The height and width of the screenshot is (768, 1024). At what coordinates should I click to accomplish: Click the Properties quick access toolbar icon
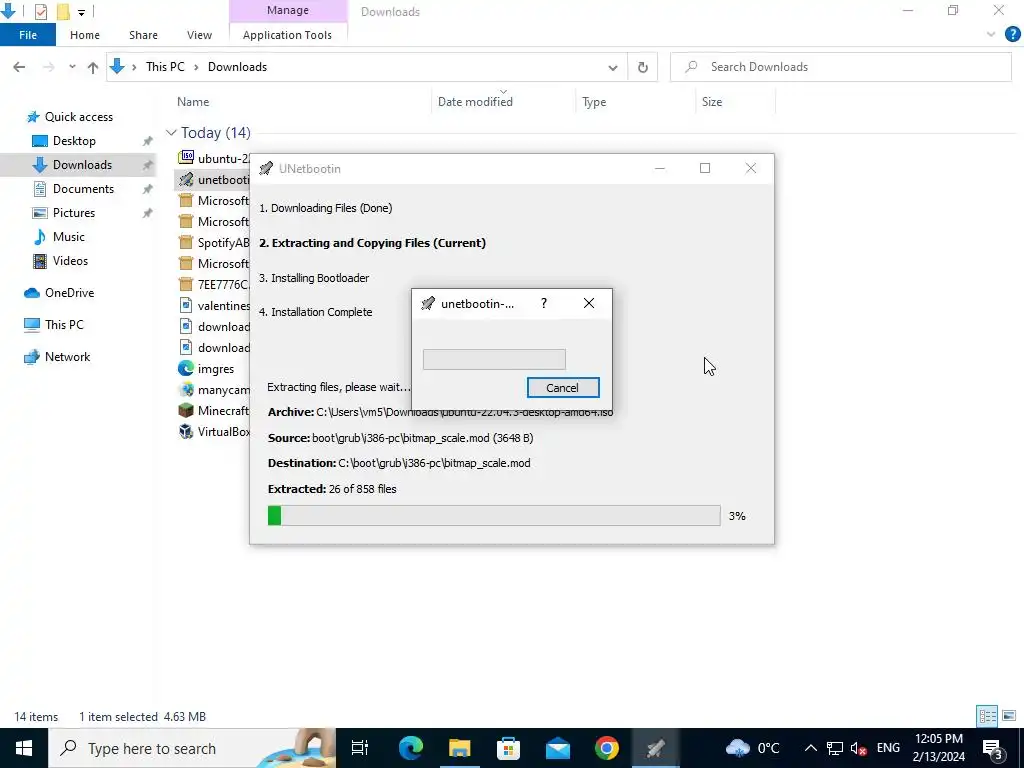pos(40,11)
